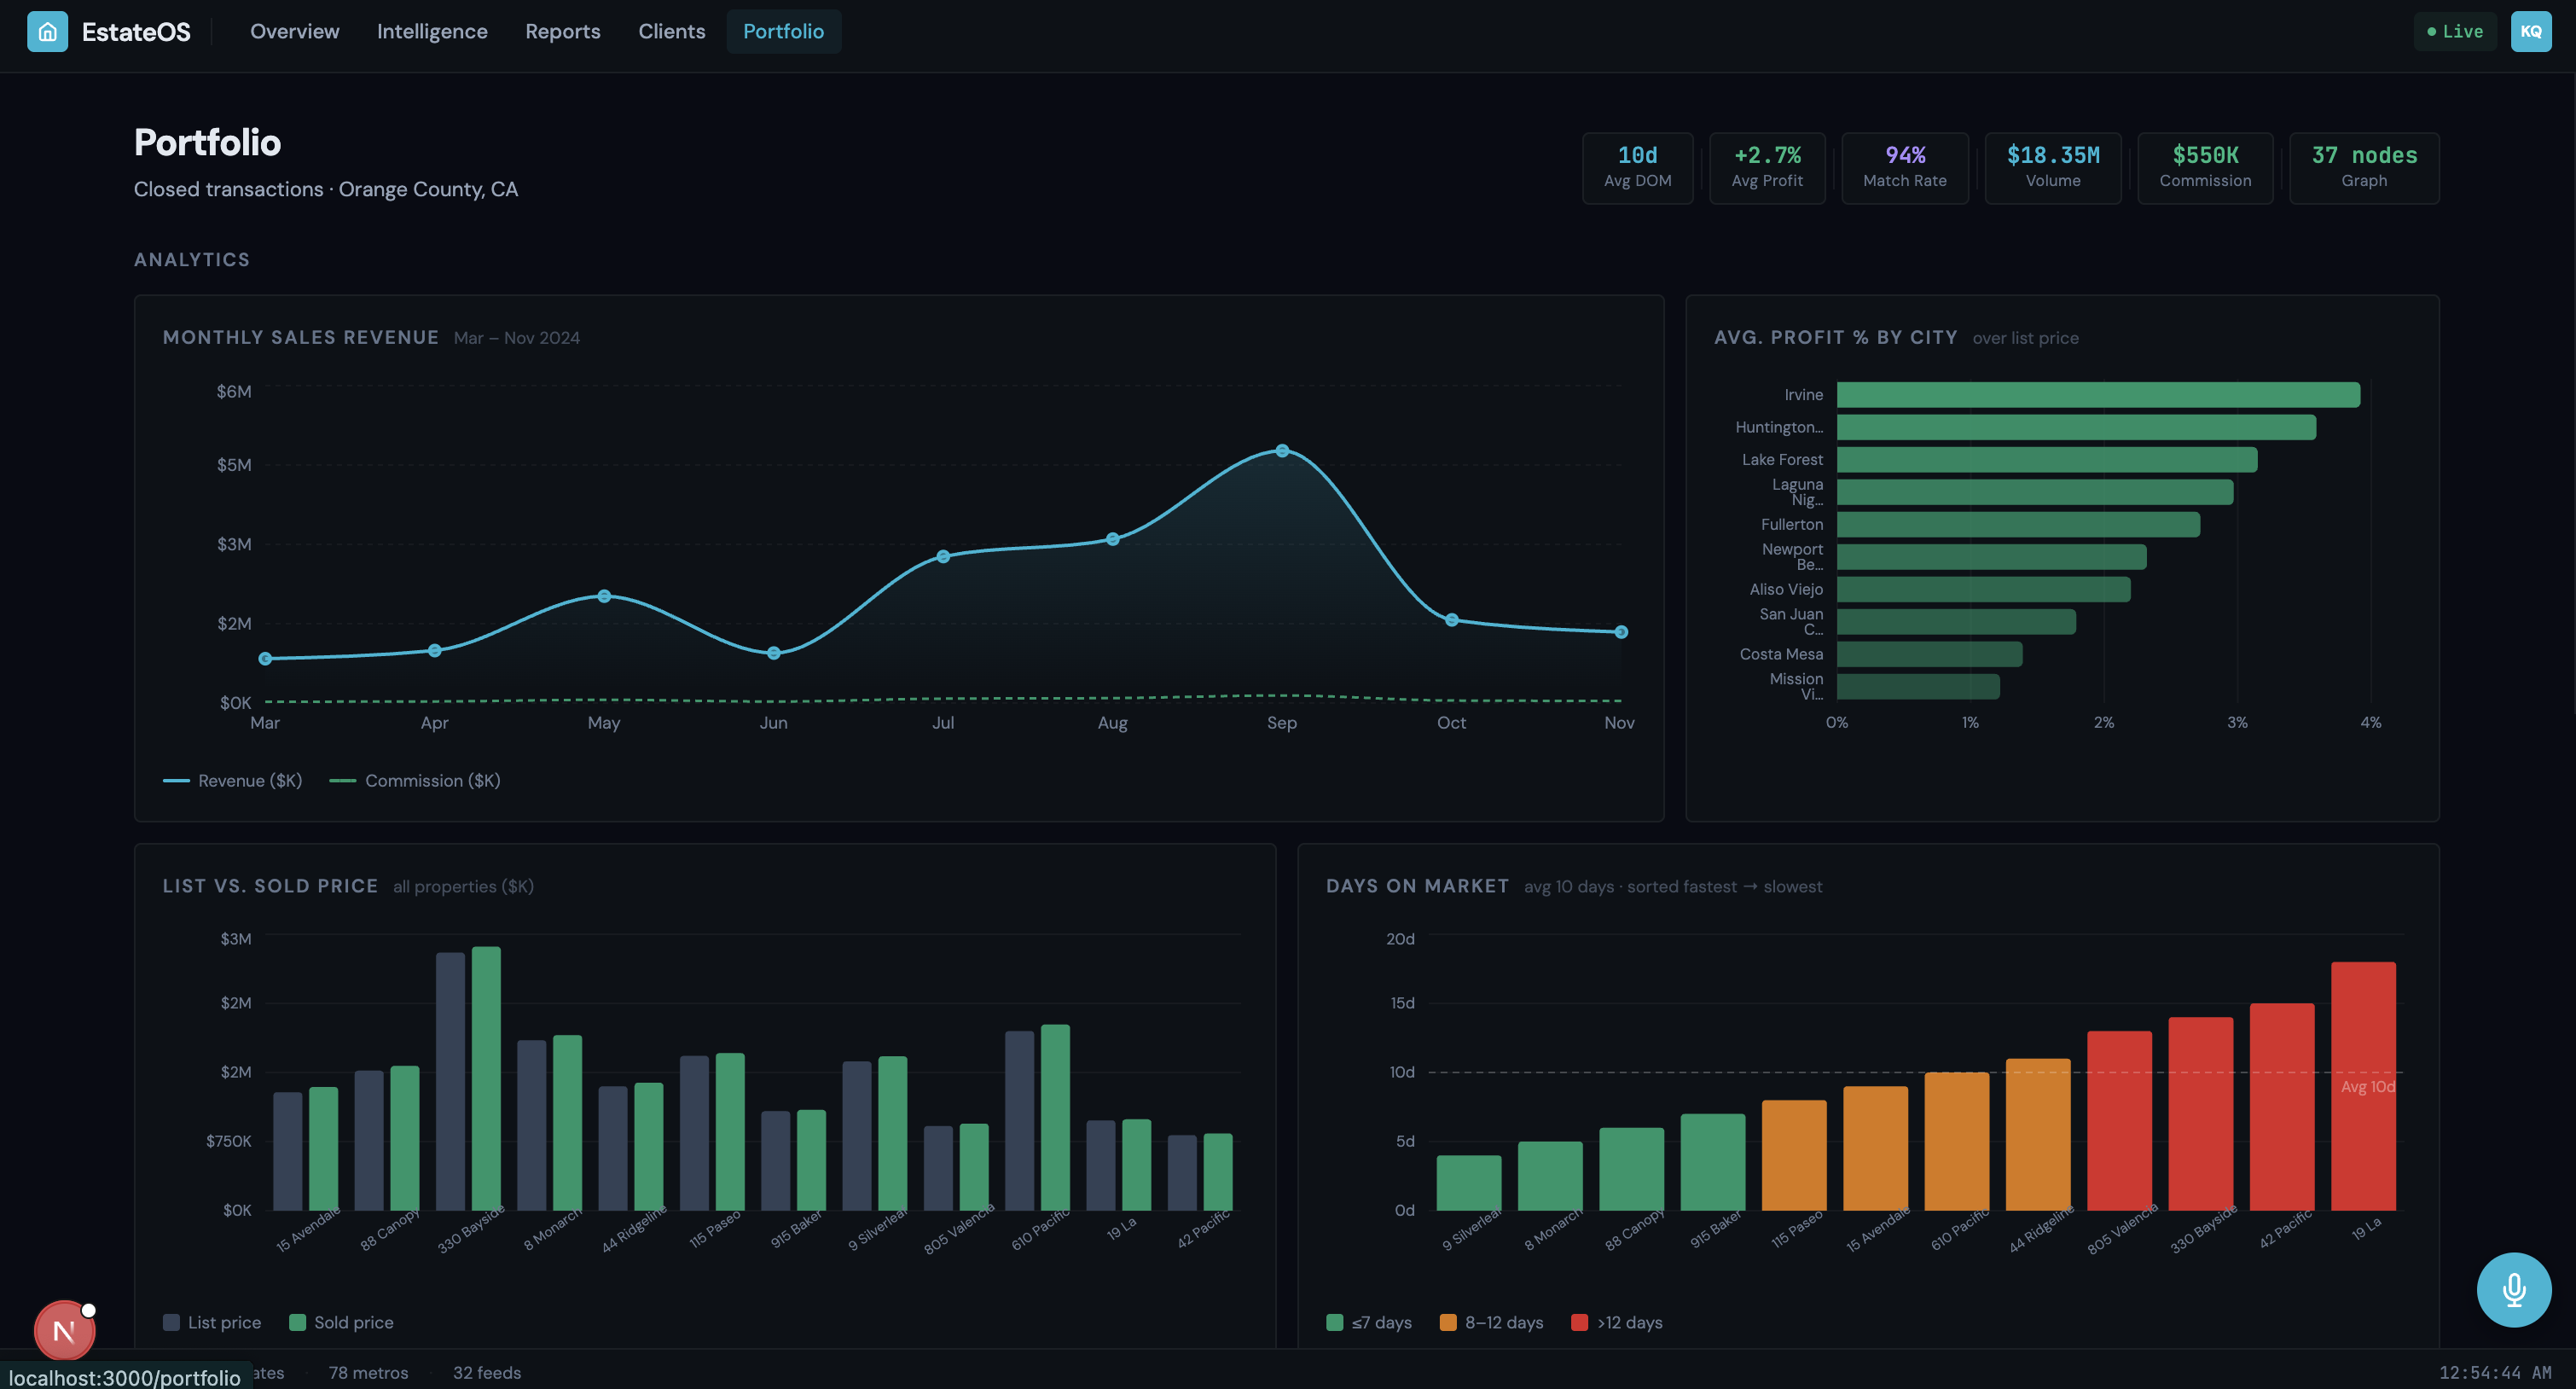
Task: Toggle the Commission ($K) legend entry
Action: pyautogui.click(x=416, y=780)
